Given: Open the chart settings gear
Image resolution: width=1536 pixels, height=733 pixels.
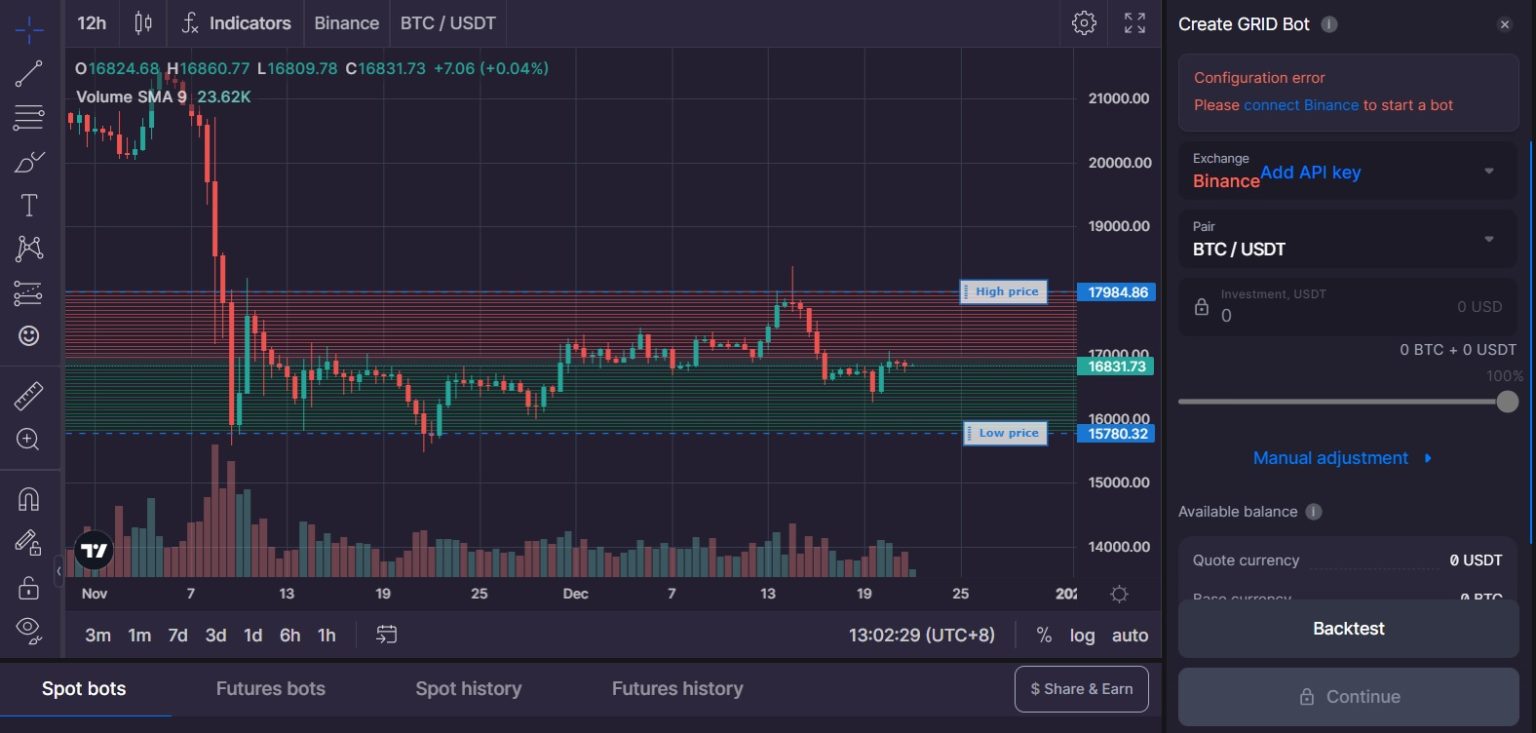Looking at the screenshot, I should point(1084,22).
